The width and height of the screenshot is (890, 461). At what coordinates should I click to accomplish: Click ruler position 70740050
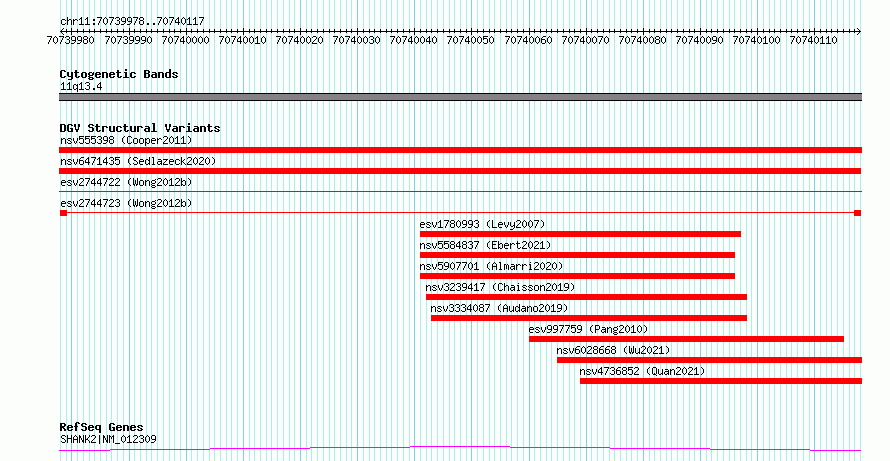click(x=471, y=40)
